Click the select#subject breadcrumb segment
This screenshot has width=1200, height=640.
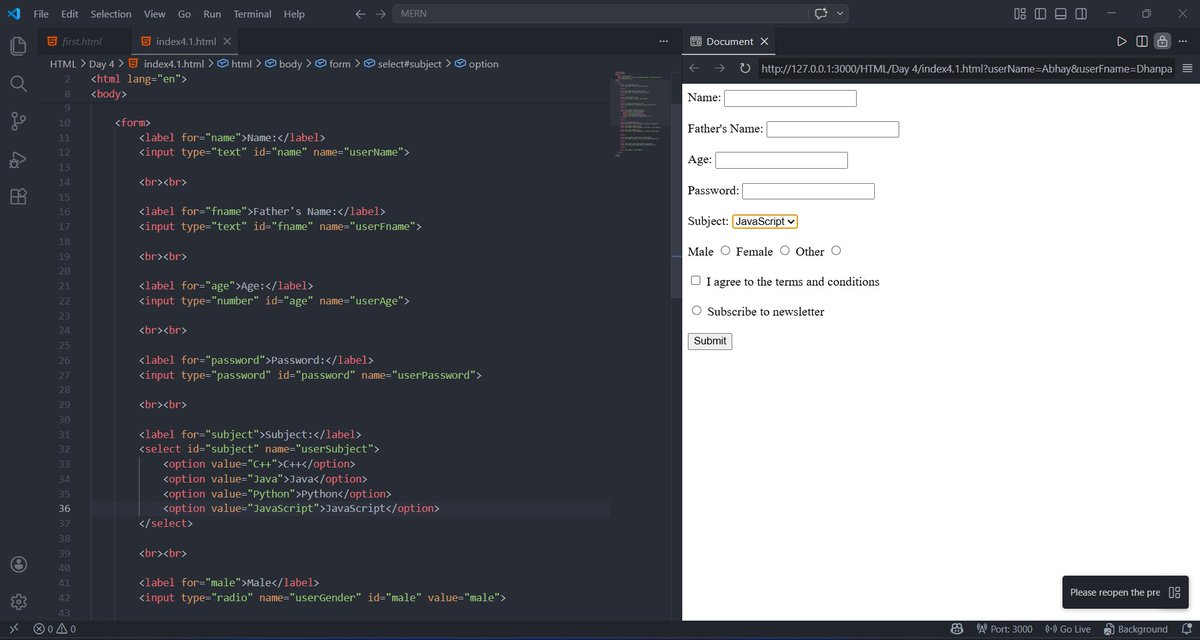[402, 64]
